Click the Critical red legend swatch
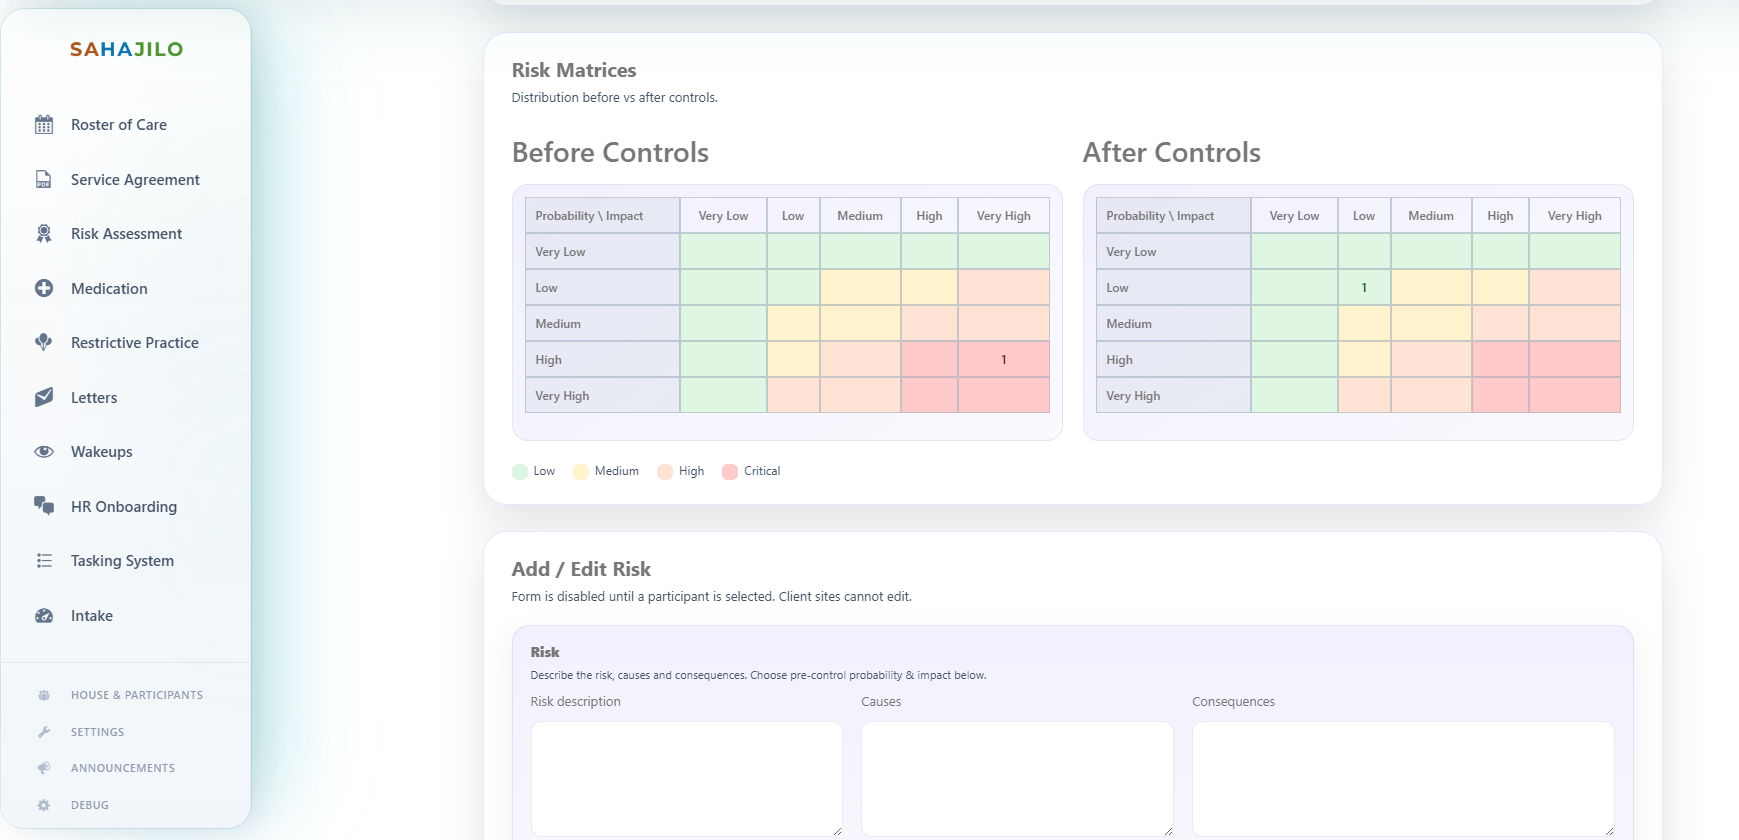1739x840 pixels. (x=730, y=472)
